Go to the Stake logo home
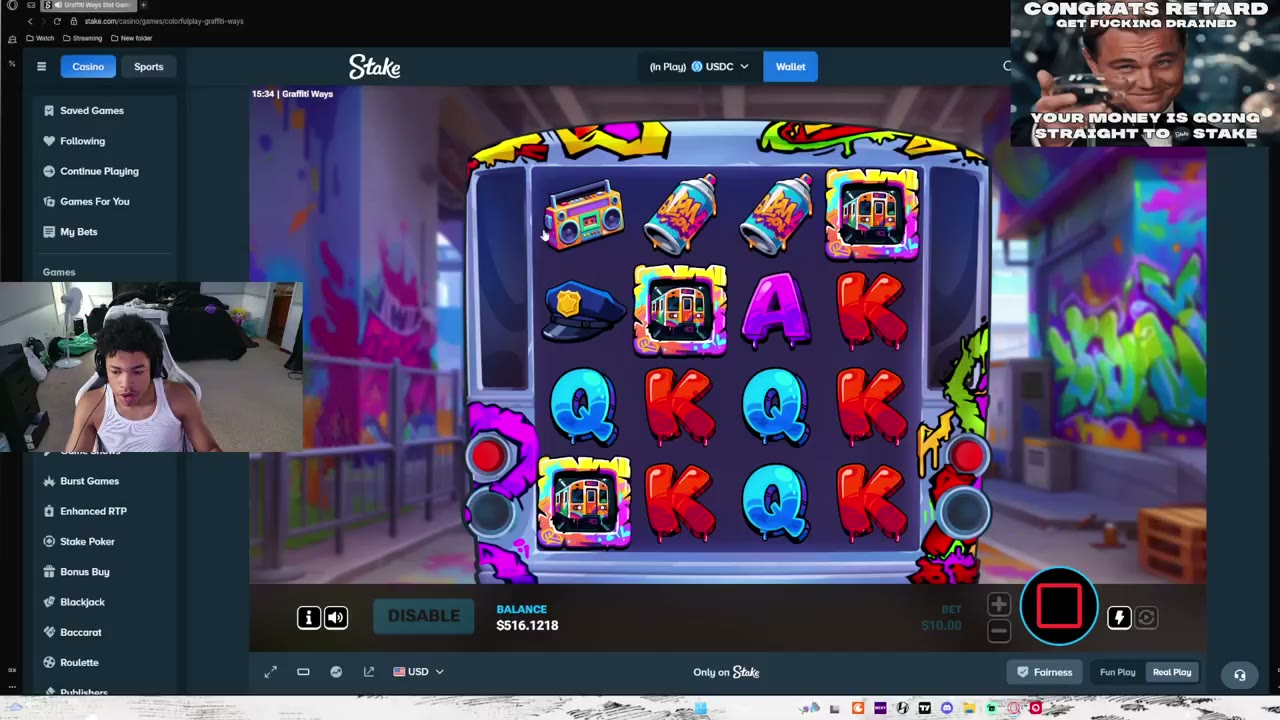Image resolution: width=1280 pixels, height=720 pixels. pyautogui.click(x=375, y=67)
